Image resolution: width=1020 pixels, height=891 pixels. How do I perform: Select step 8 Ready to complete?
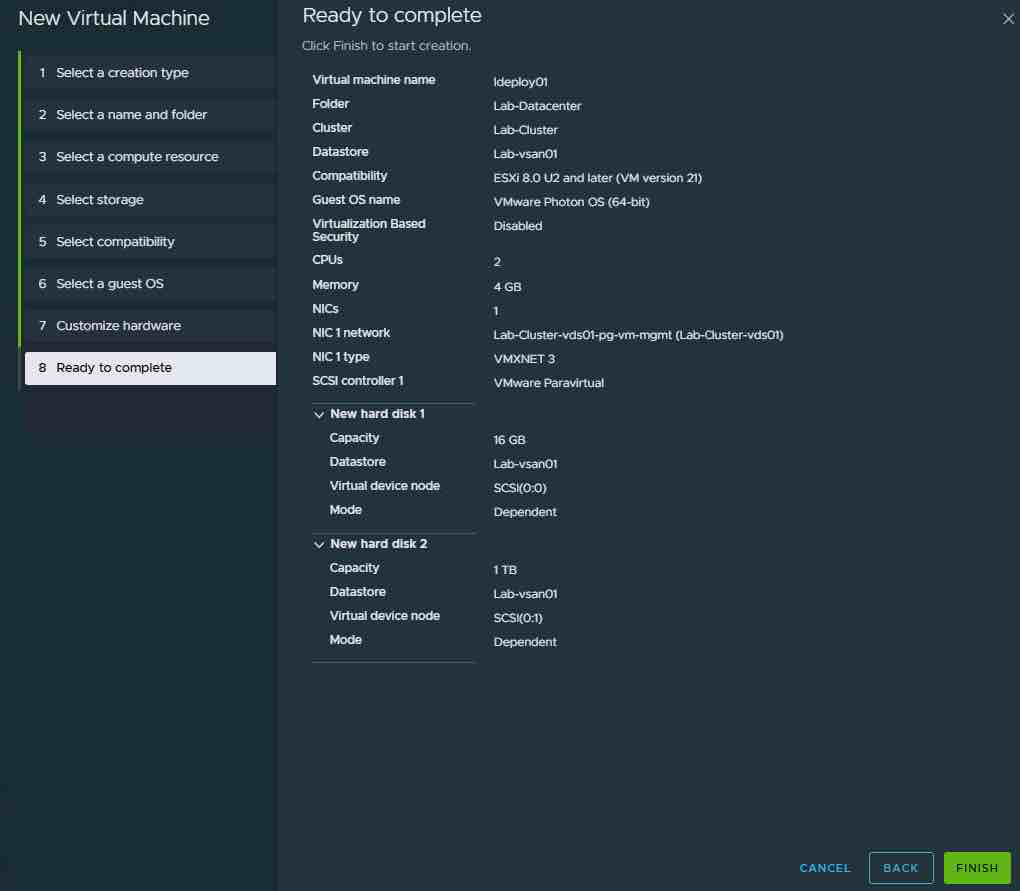pos(114,368)
